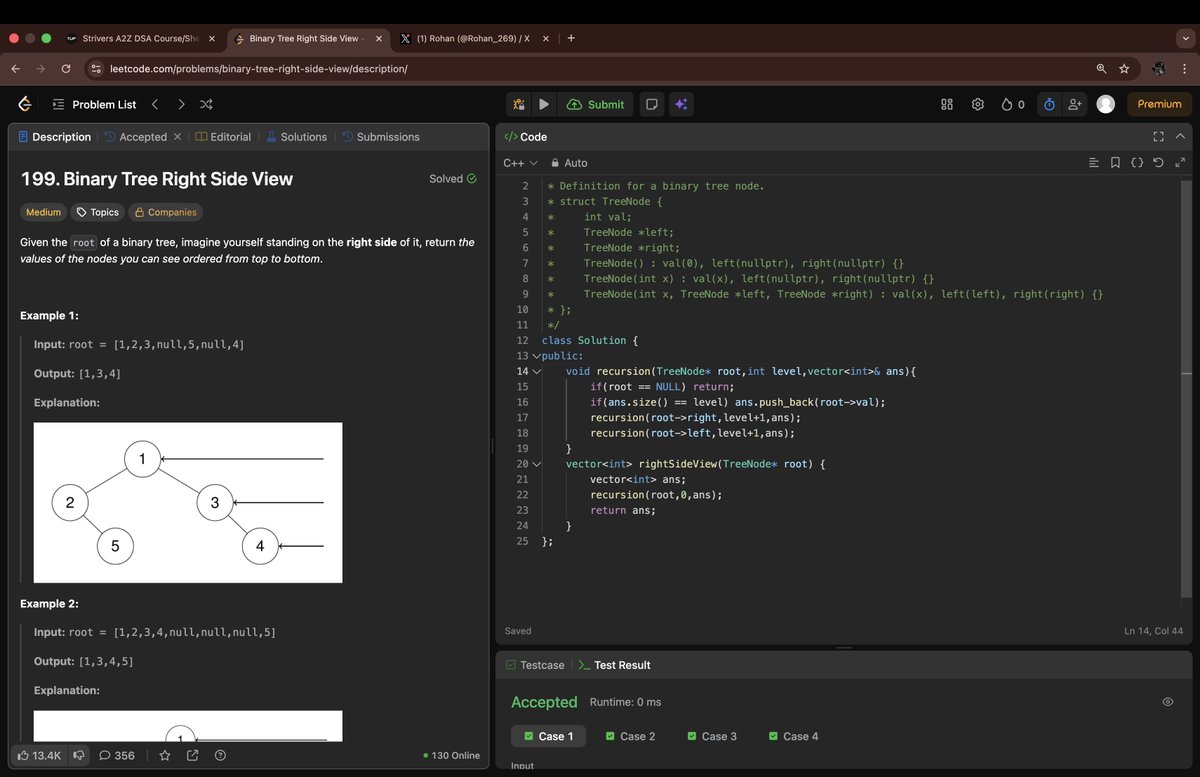Reload the page in Chrome
This screenshot has height=777, width=1200.
coord(66,69)
